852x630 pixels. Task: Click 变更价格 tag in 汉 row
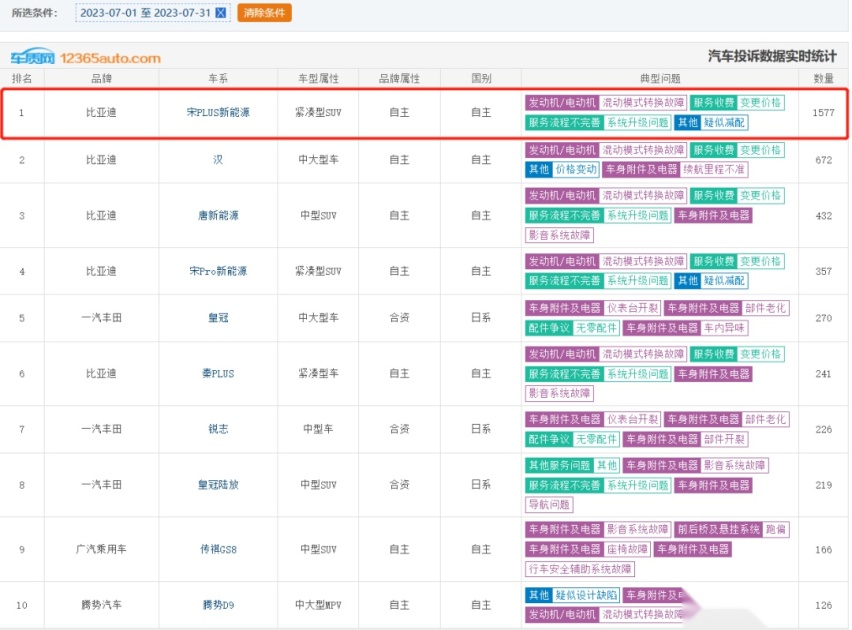pyautogui.click(x=760, y=150)
